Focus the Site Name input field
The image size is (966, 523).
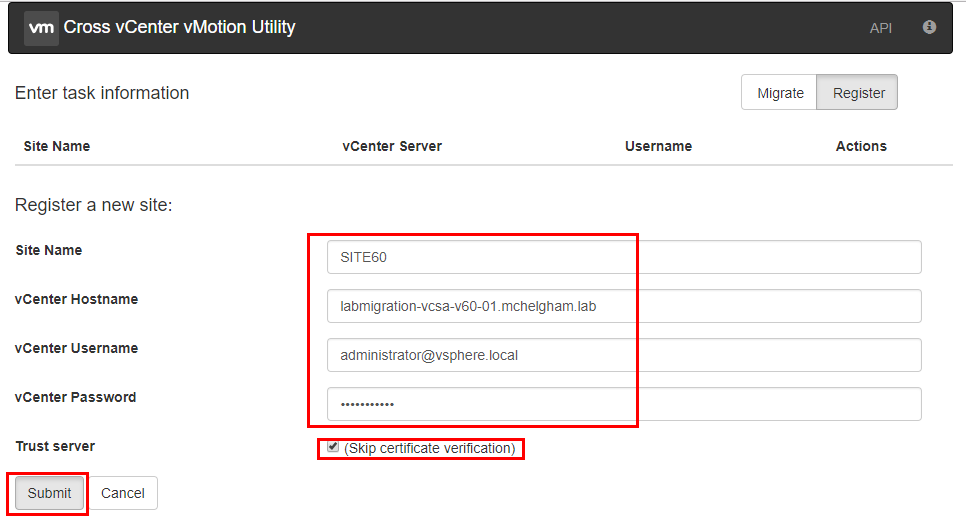tap(624, 257)
